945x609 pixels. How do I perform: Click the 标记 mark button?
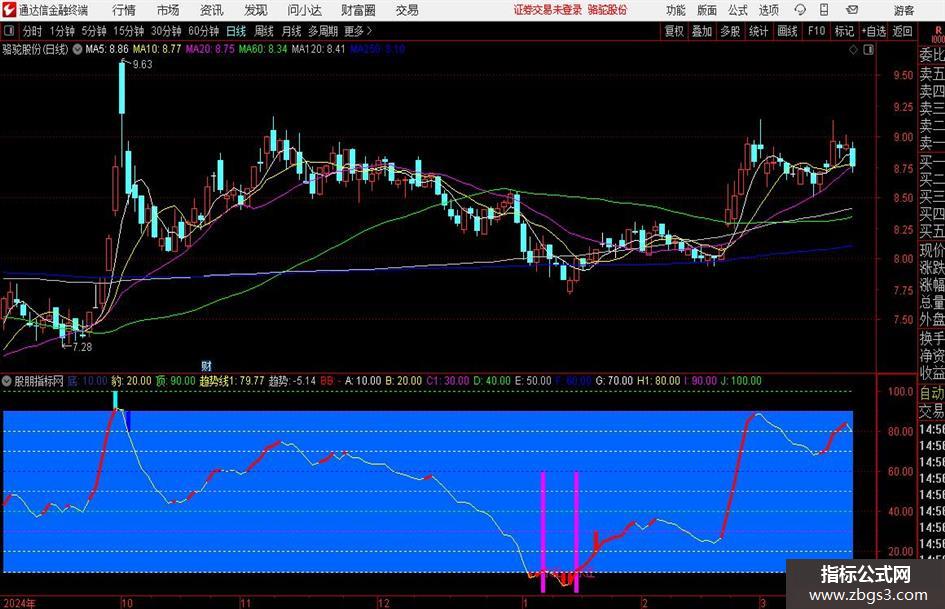point(844,31)
